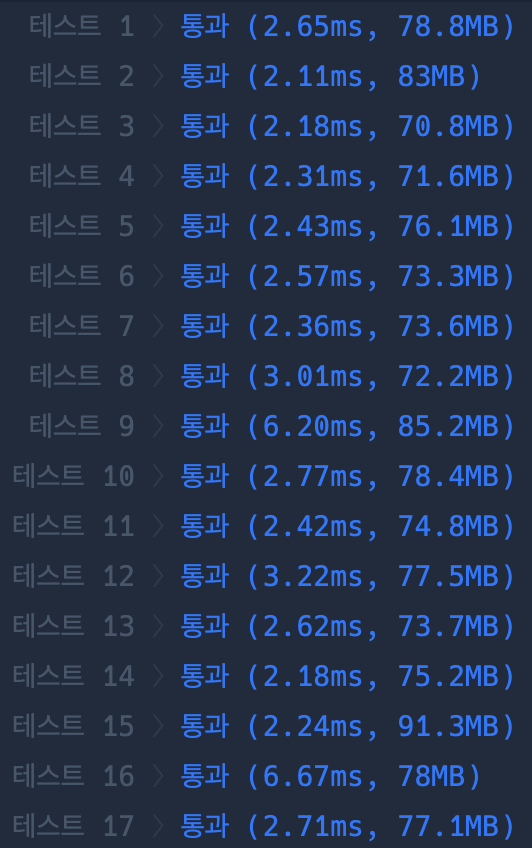532x848 pixels.
Task: Click the chevron arrow next to 테스트 5
Action: click(158, 226)
